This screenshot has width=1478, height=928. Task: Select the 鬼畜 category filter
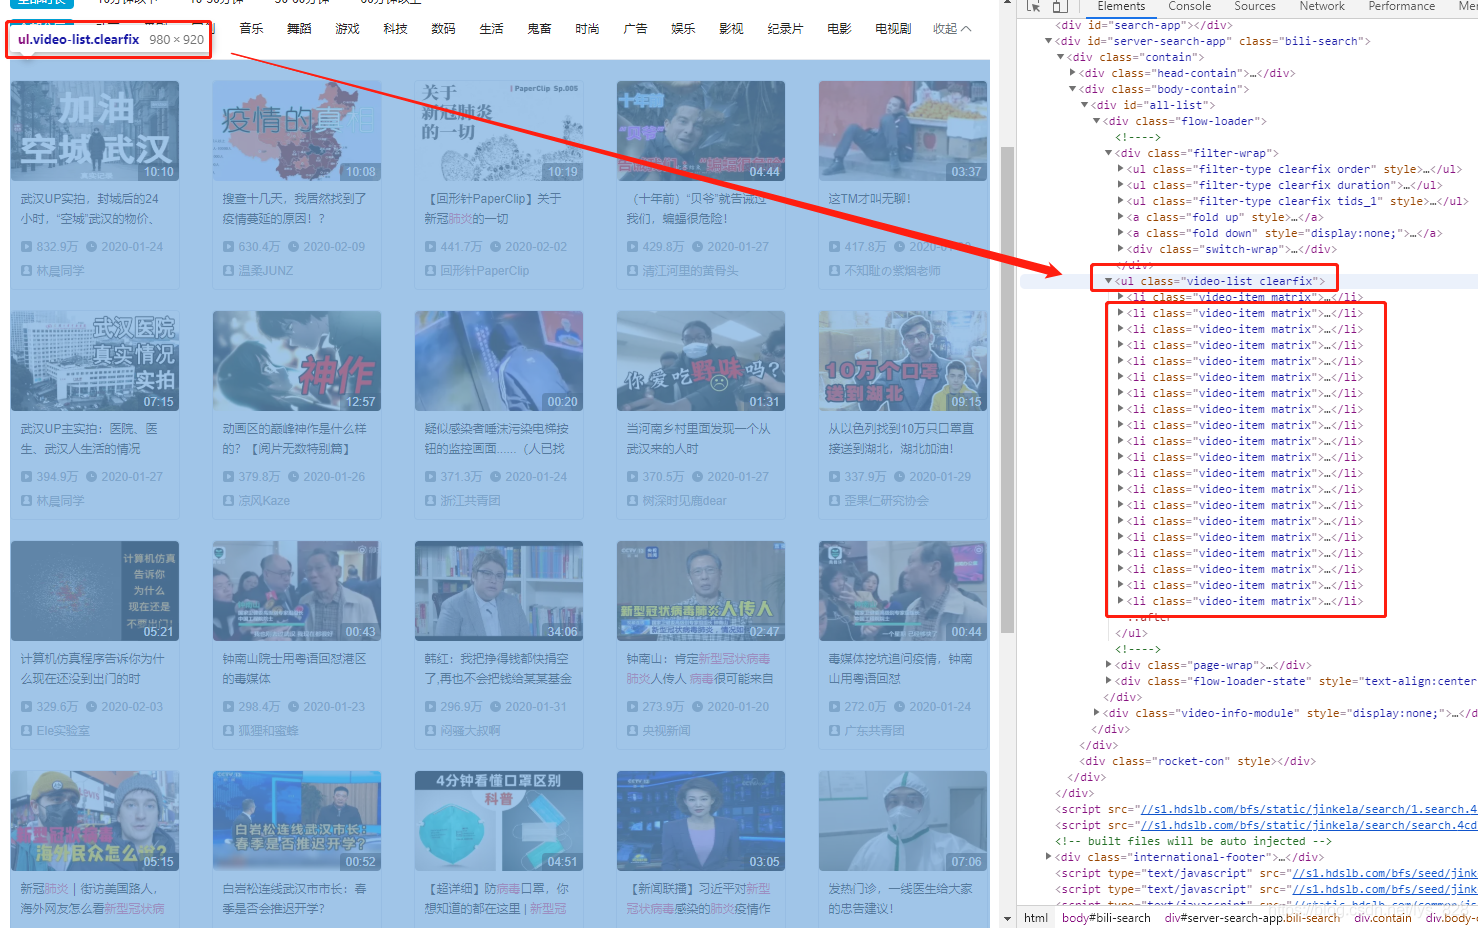(x=539, y=29)
